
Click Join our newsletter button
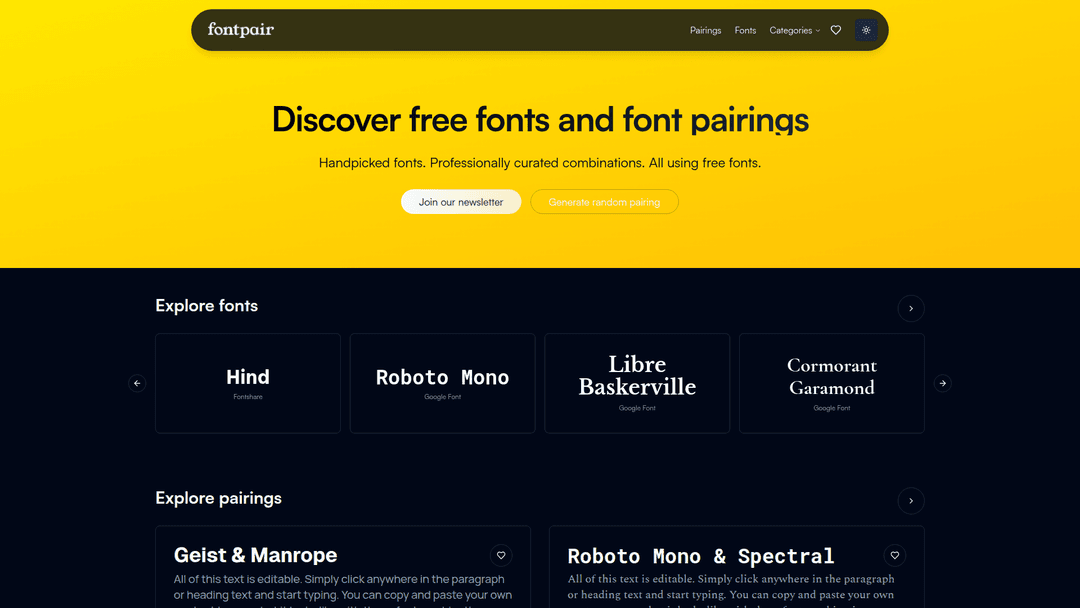[461, 202]
